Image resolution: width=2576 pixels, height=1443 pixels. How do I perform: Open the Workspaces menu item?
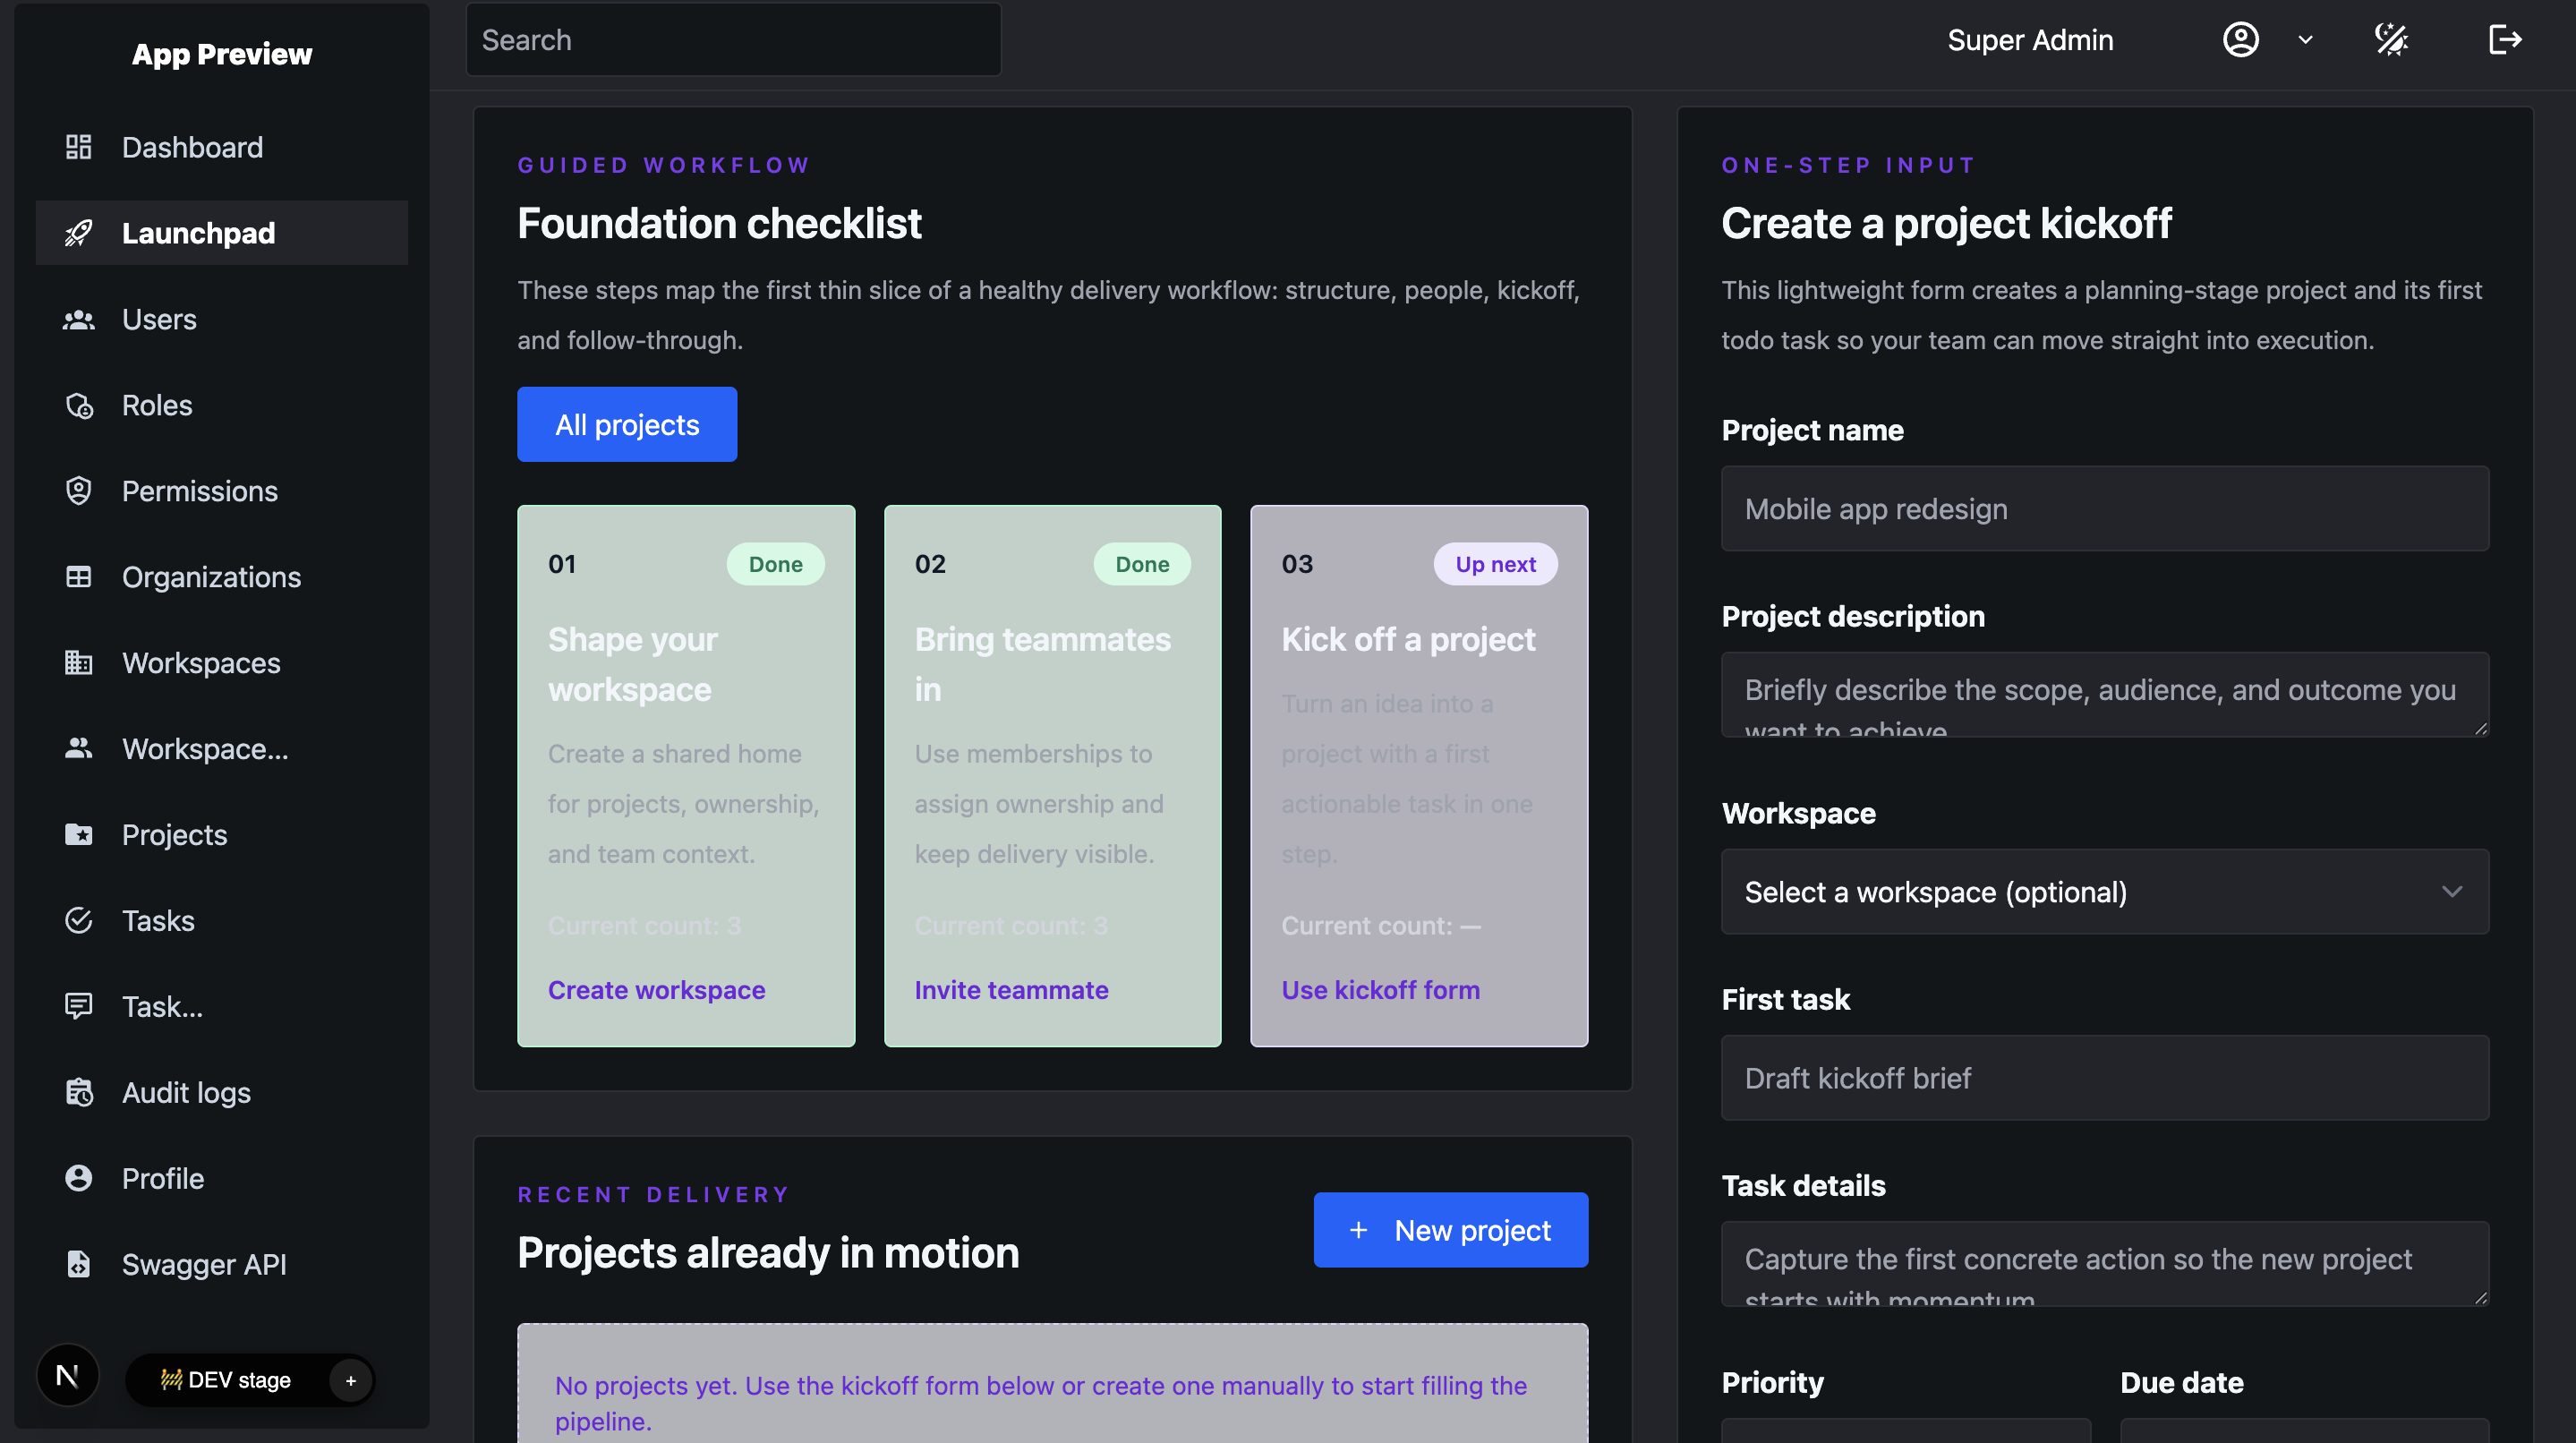tap(221, 663)
